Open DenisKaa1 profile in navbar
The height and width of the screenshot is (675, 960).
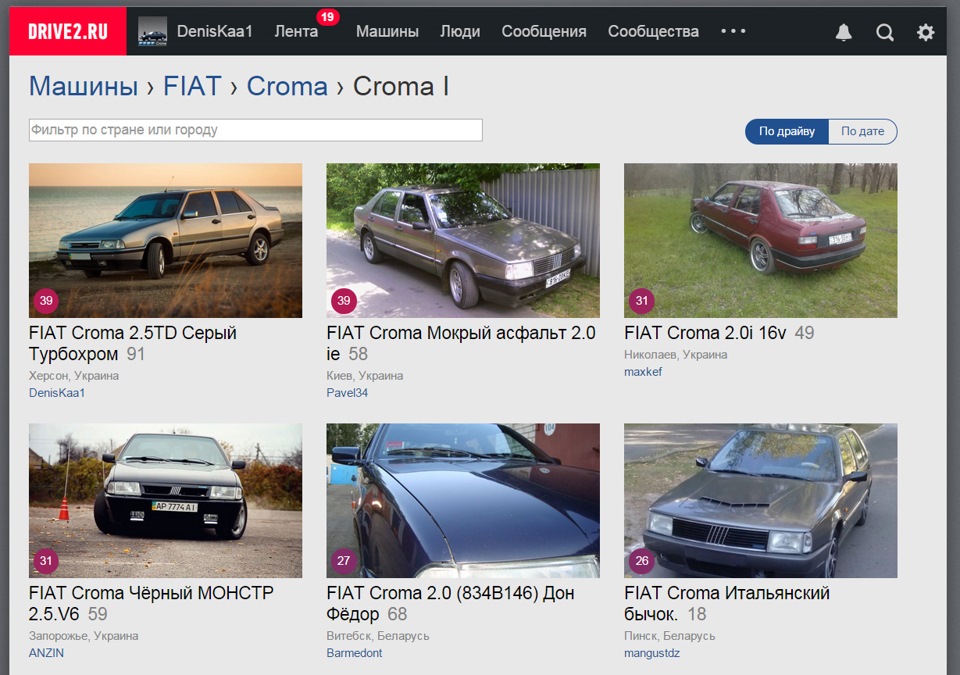pyautogui.click(x=214, y=31)
